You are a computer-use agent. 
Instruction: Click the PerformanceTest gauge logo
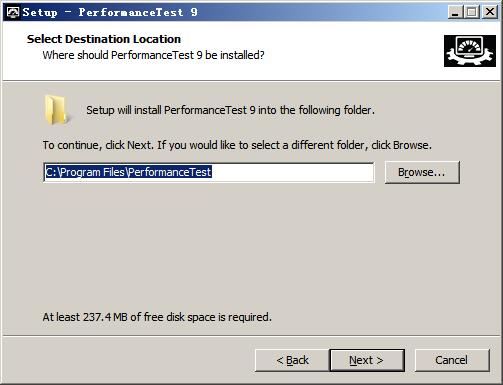[x=470, y=51]
